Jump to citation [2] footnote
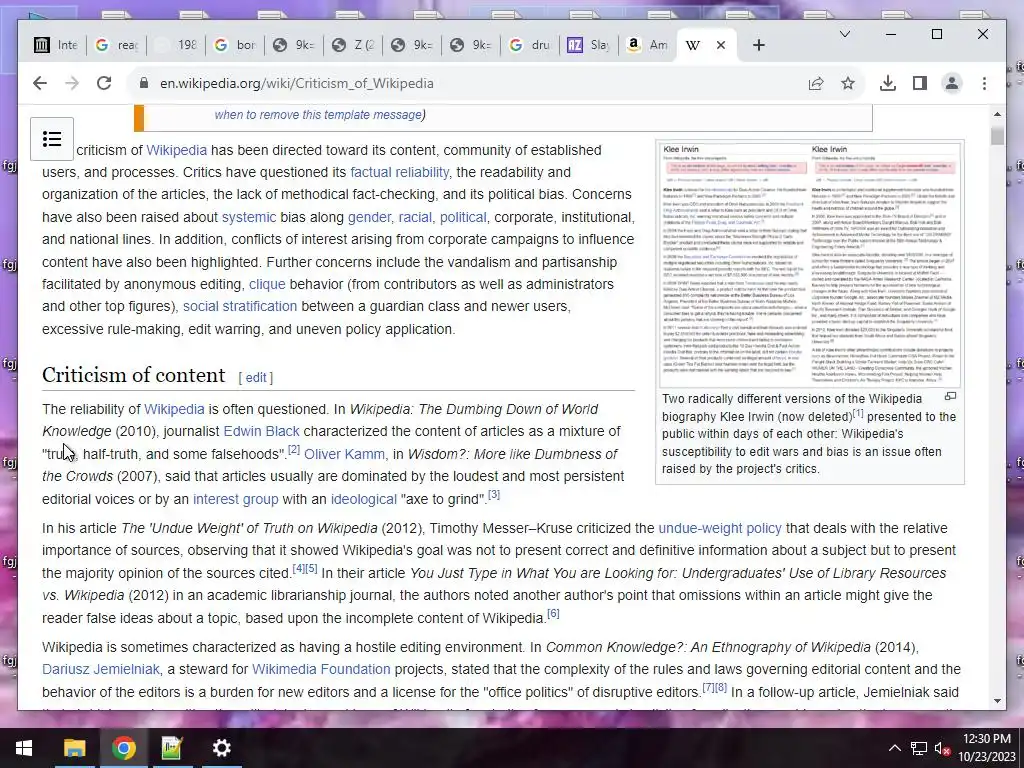The image size is (1024, 768). pos(294,449)
